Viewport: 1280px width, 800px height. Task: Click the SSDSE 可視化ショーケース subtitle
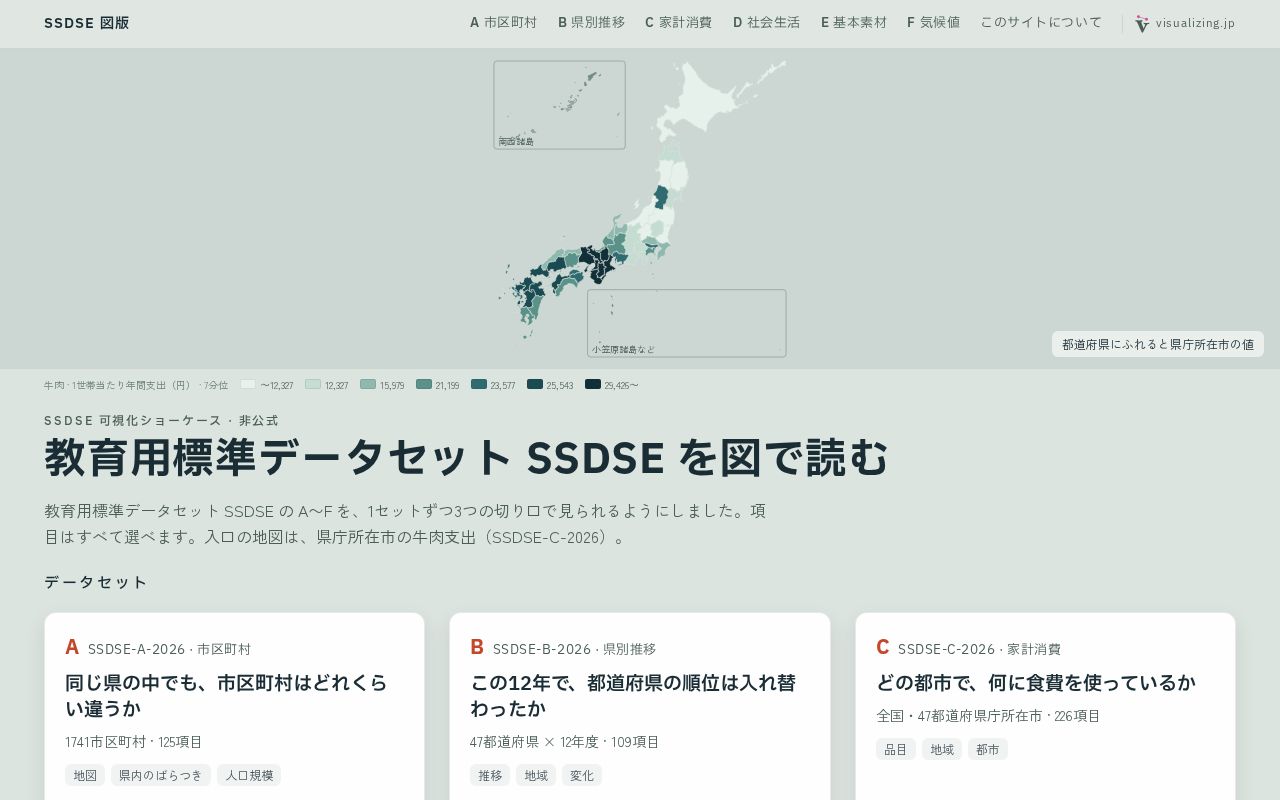point(161,421)
